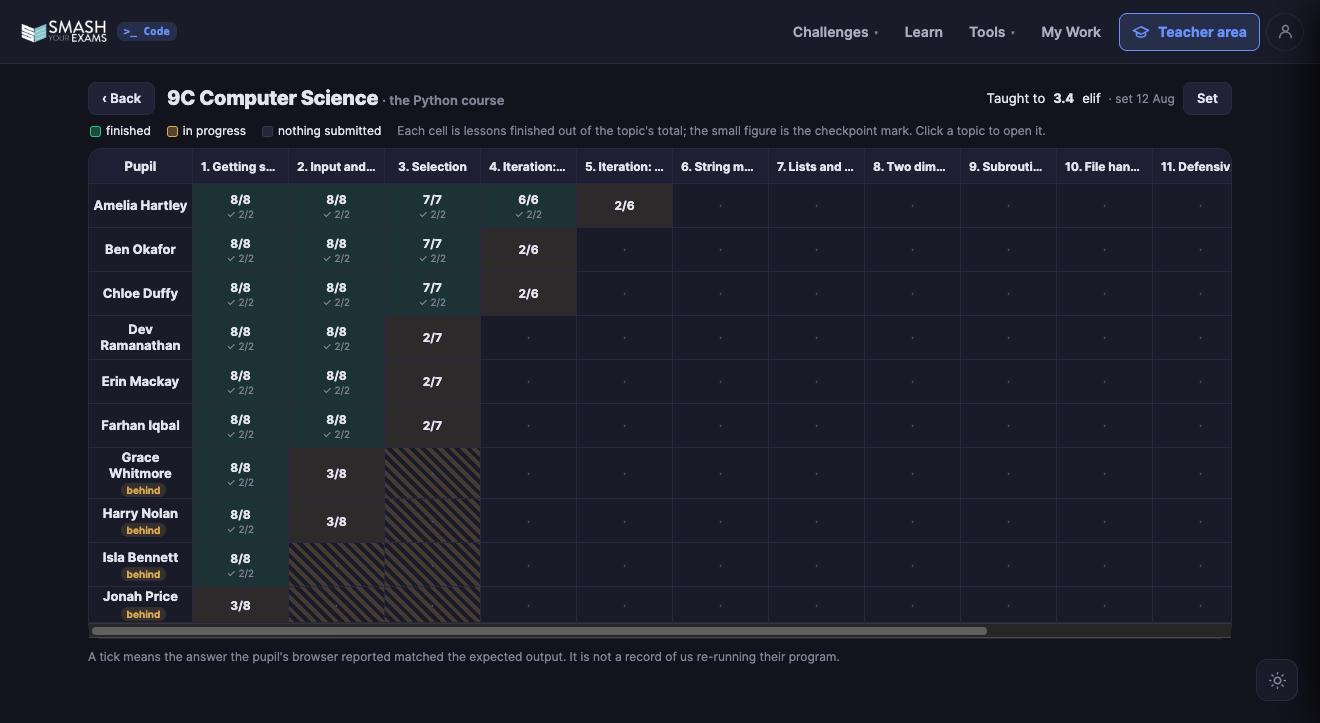
Task: Open the Teacher area
Action: point(1188,32)
